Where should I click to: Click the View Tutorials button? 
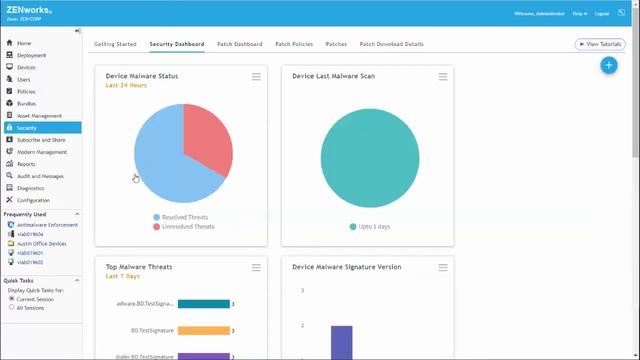point(600,44)
